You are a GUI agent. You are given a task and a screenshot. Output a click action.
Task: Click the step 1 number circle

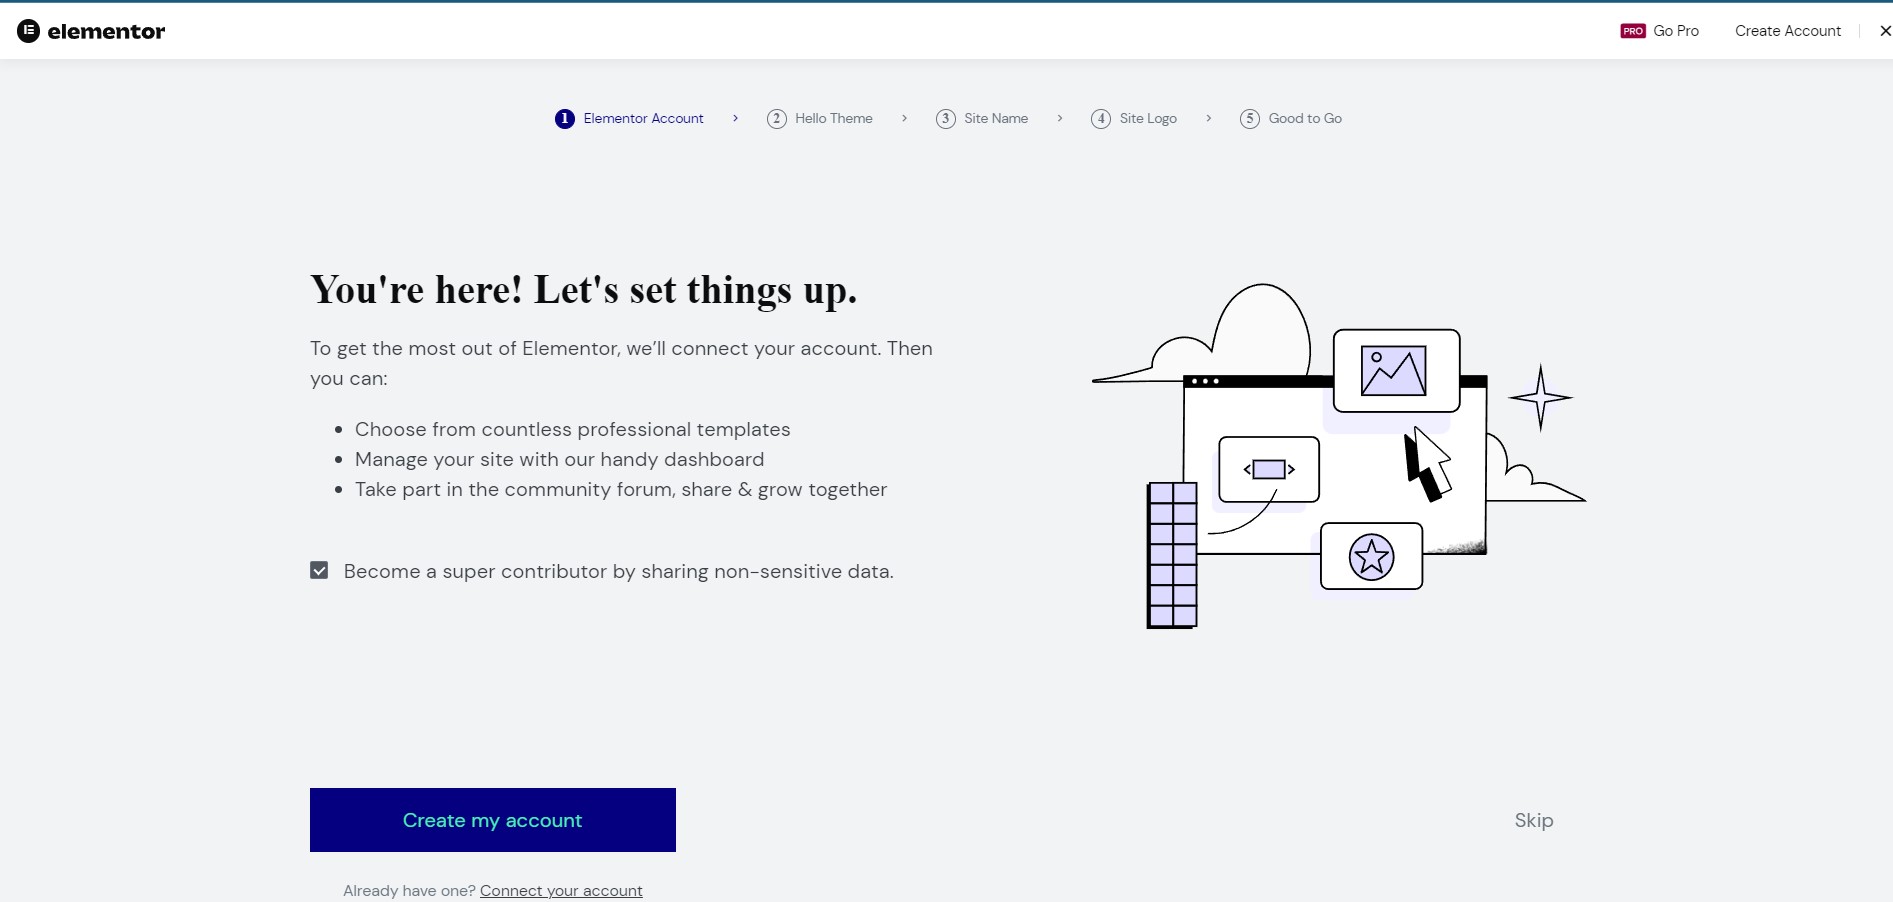click(x=565, y=119)
